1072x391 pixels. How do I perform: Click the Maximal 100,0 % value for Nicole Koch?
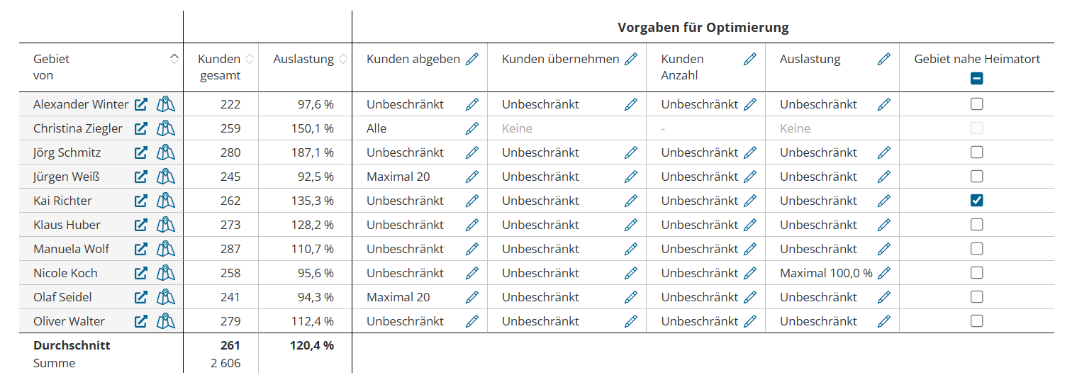tap(826, 273)
